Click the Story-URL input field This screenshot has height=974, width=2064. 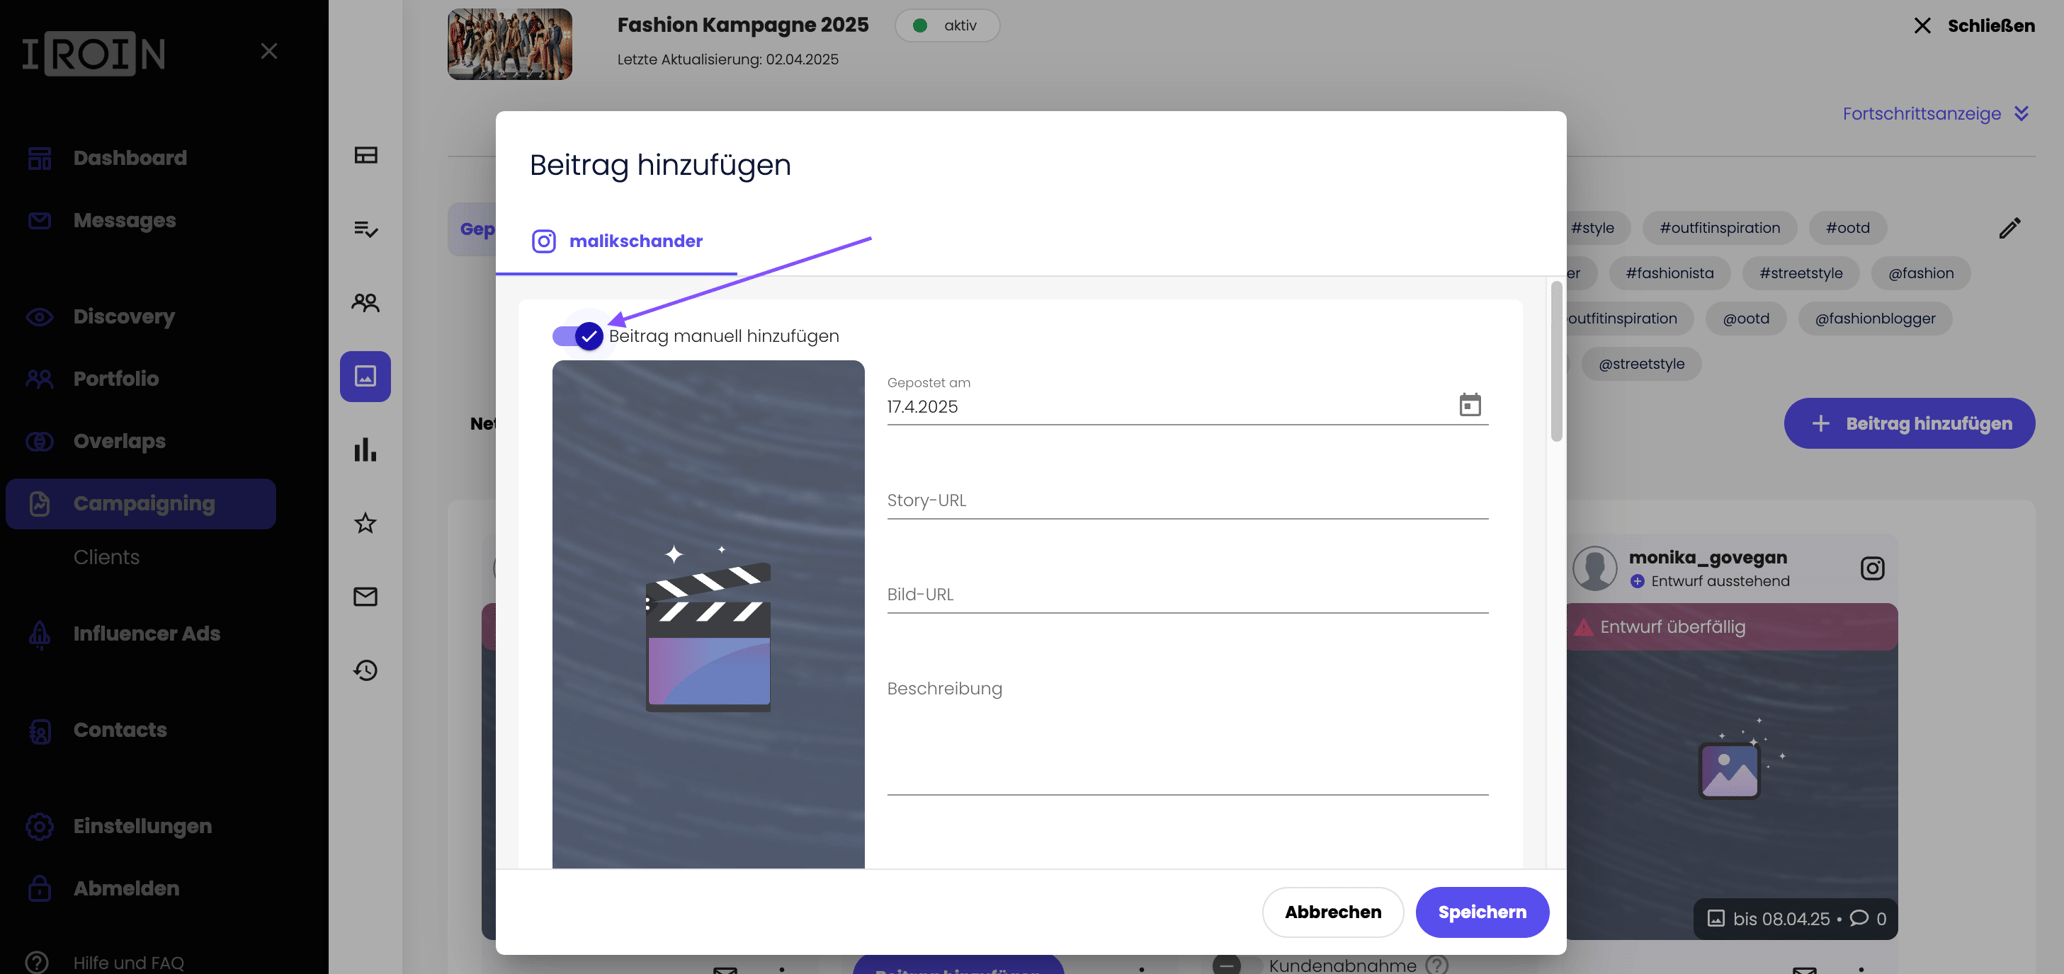(1187, 500)
